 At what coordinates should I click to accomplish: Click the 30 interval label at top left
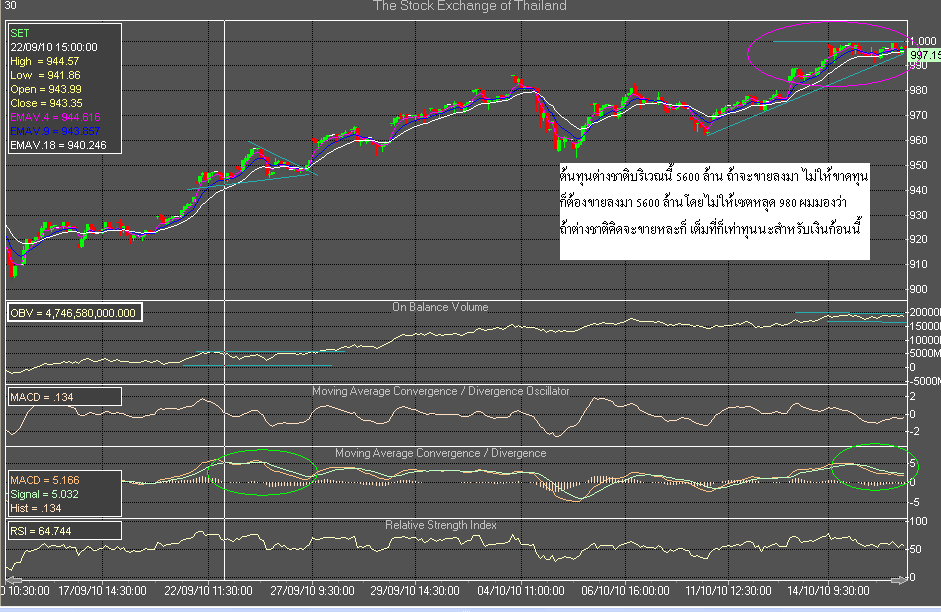coord(11,5)
